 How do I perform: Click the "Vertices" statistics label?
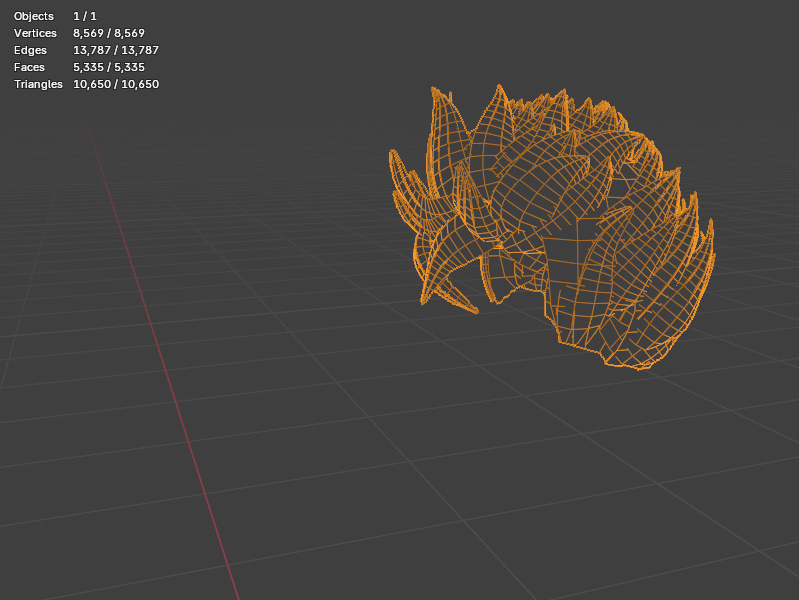pos(35,33)
